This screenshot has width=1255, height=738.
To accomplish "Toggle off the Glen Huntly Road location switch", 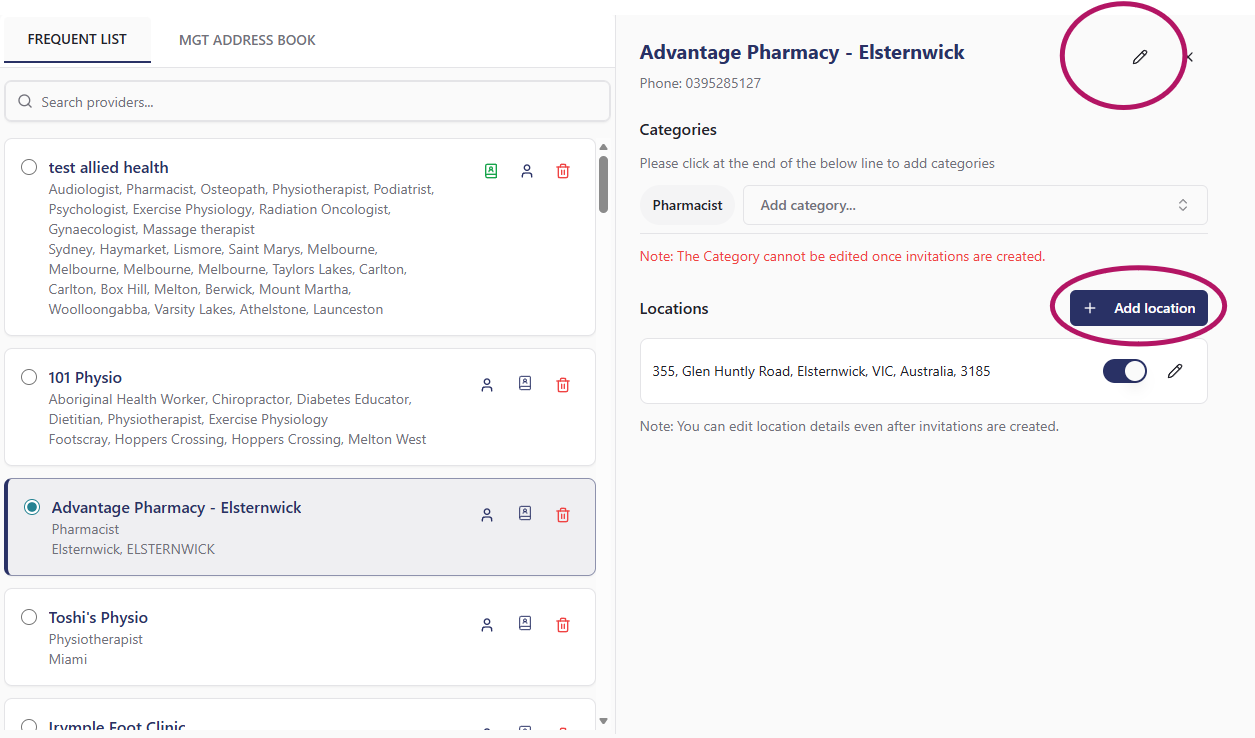I will (x=1124, y=371).
